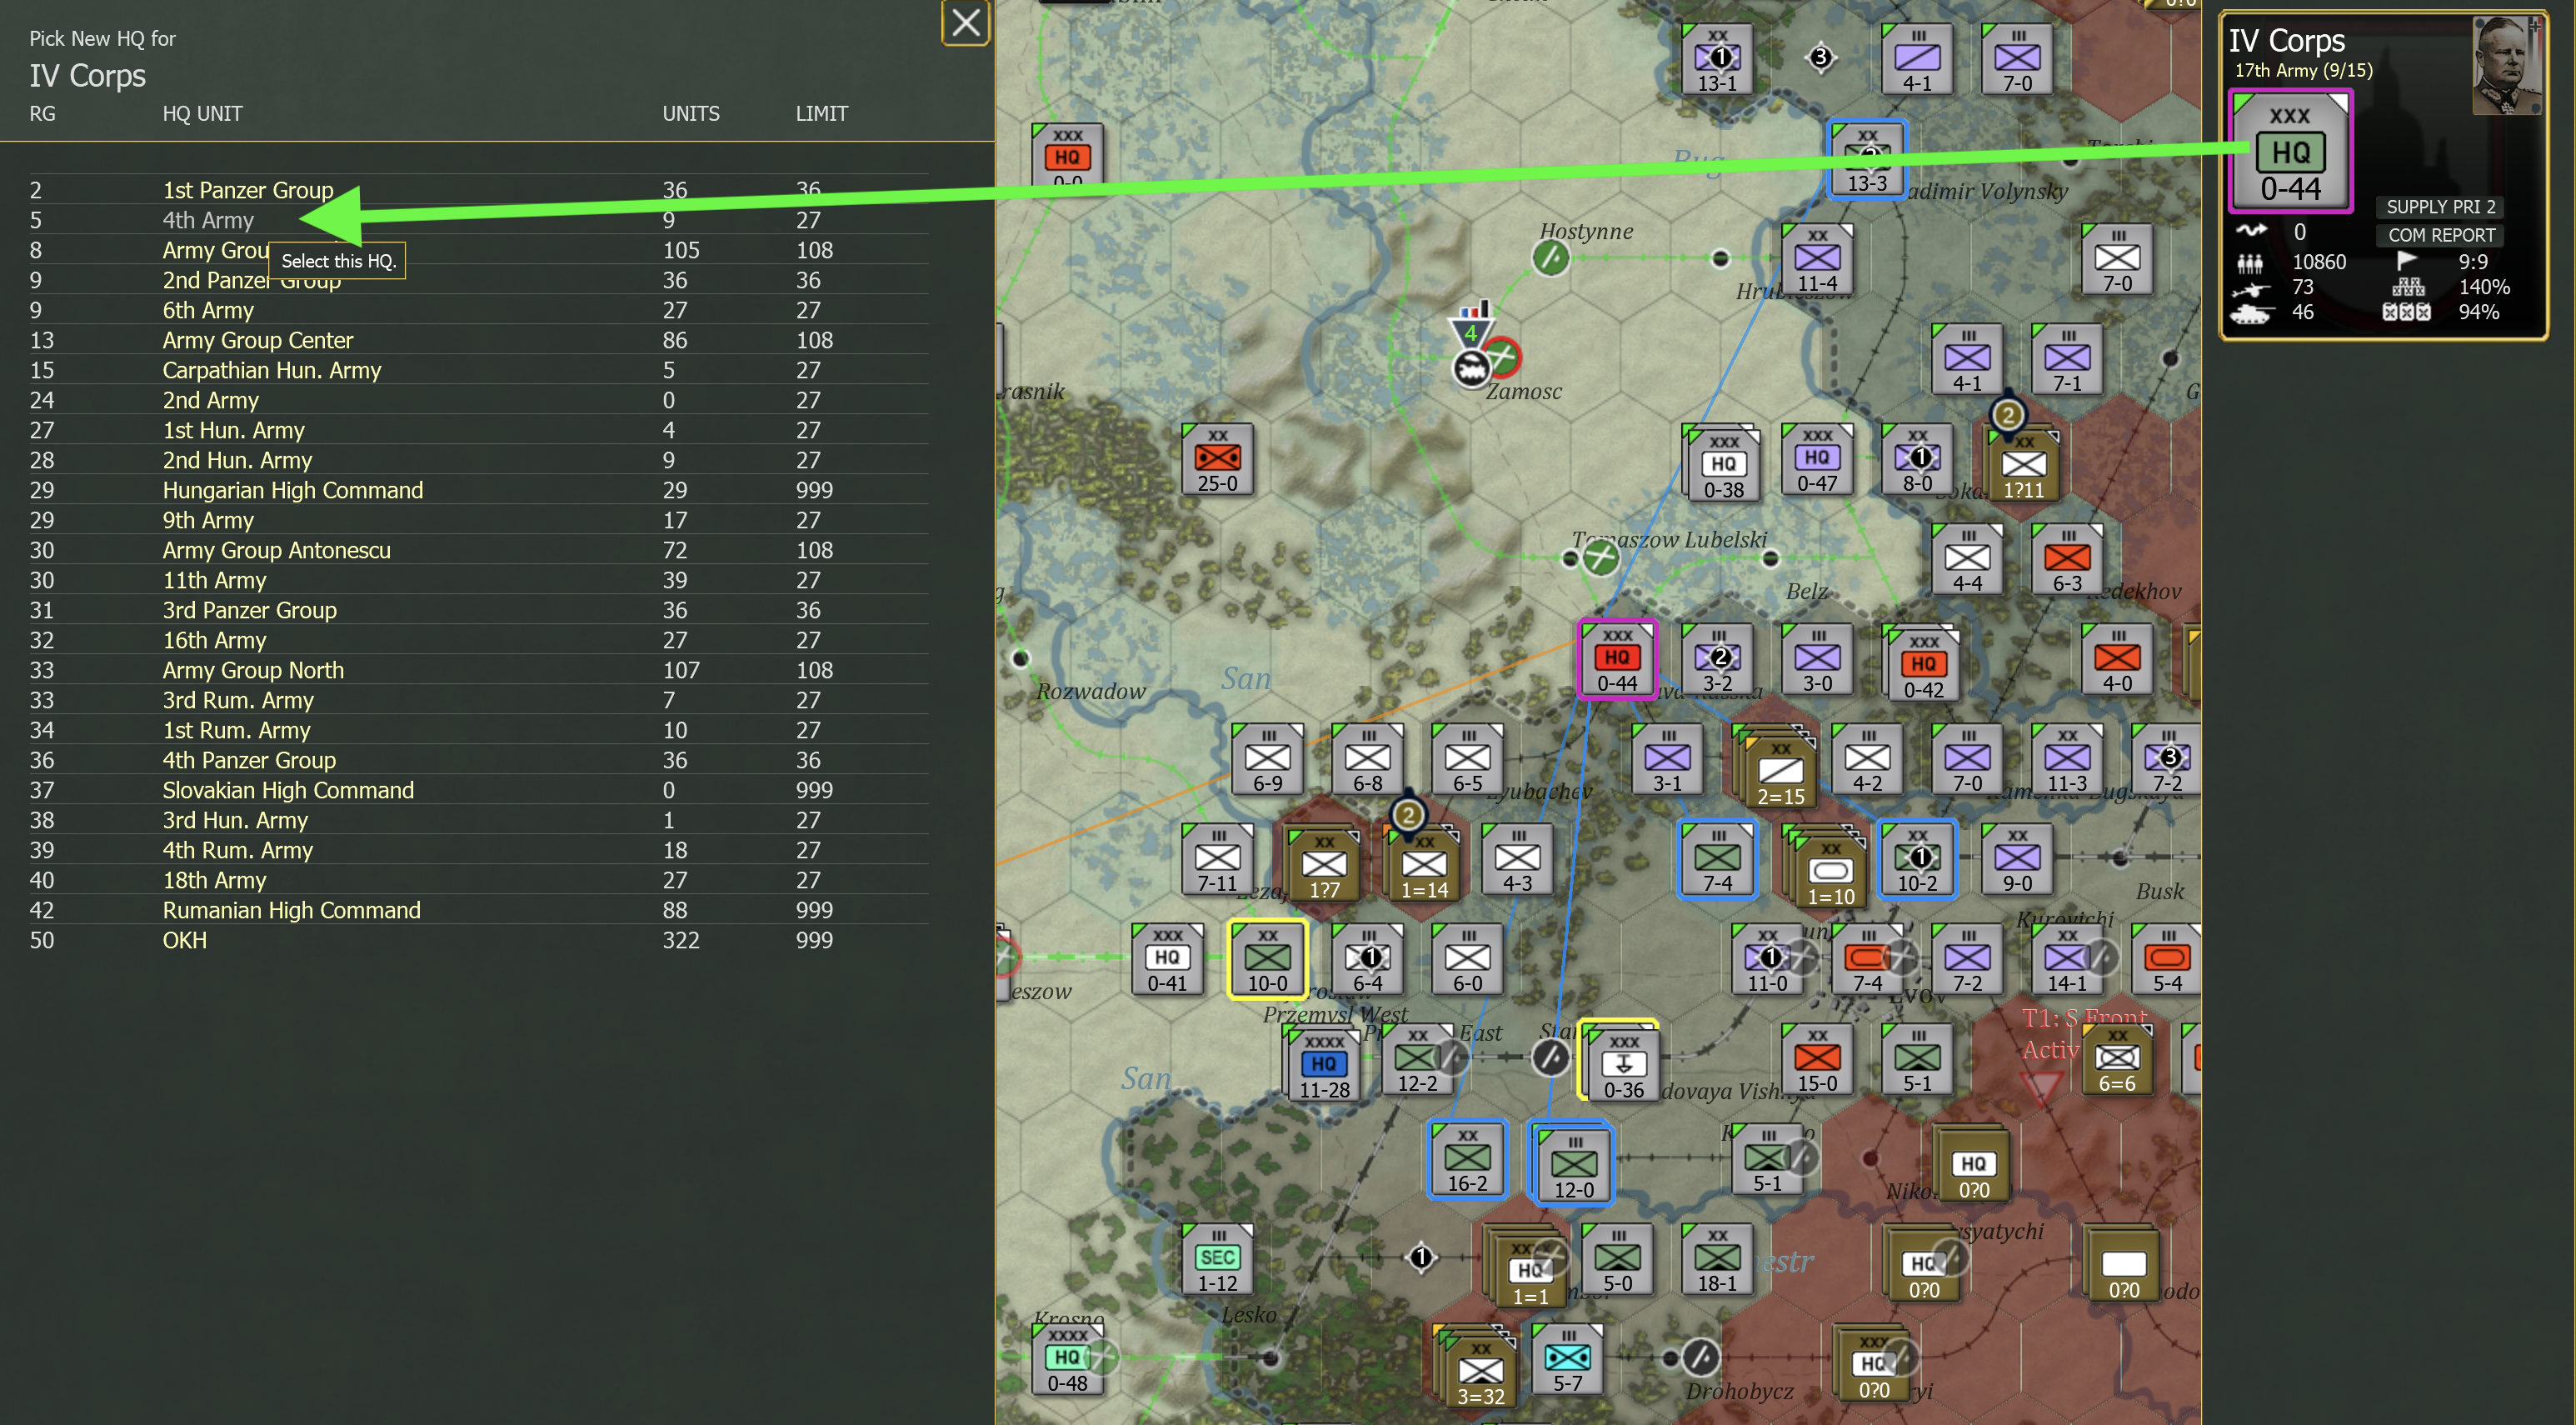Select the 18th Army row
This screenshot has width=2576, height=1425.
tap(478, 880)
